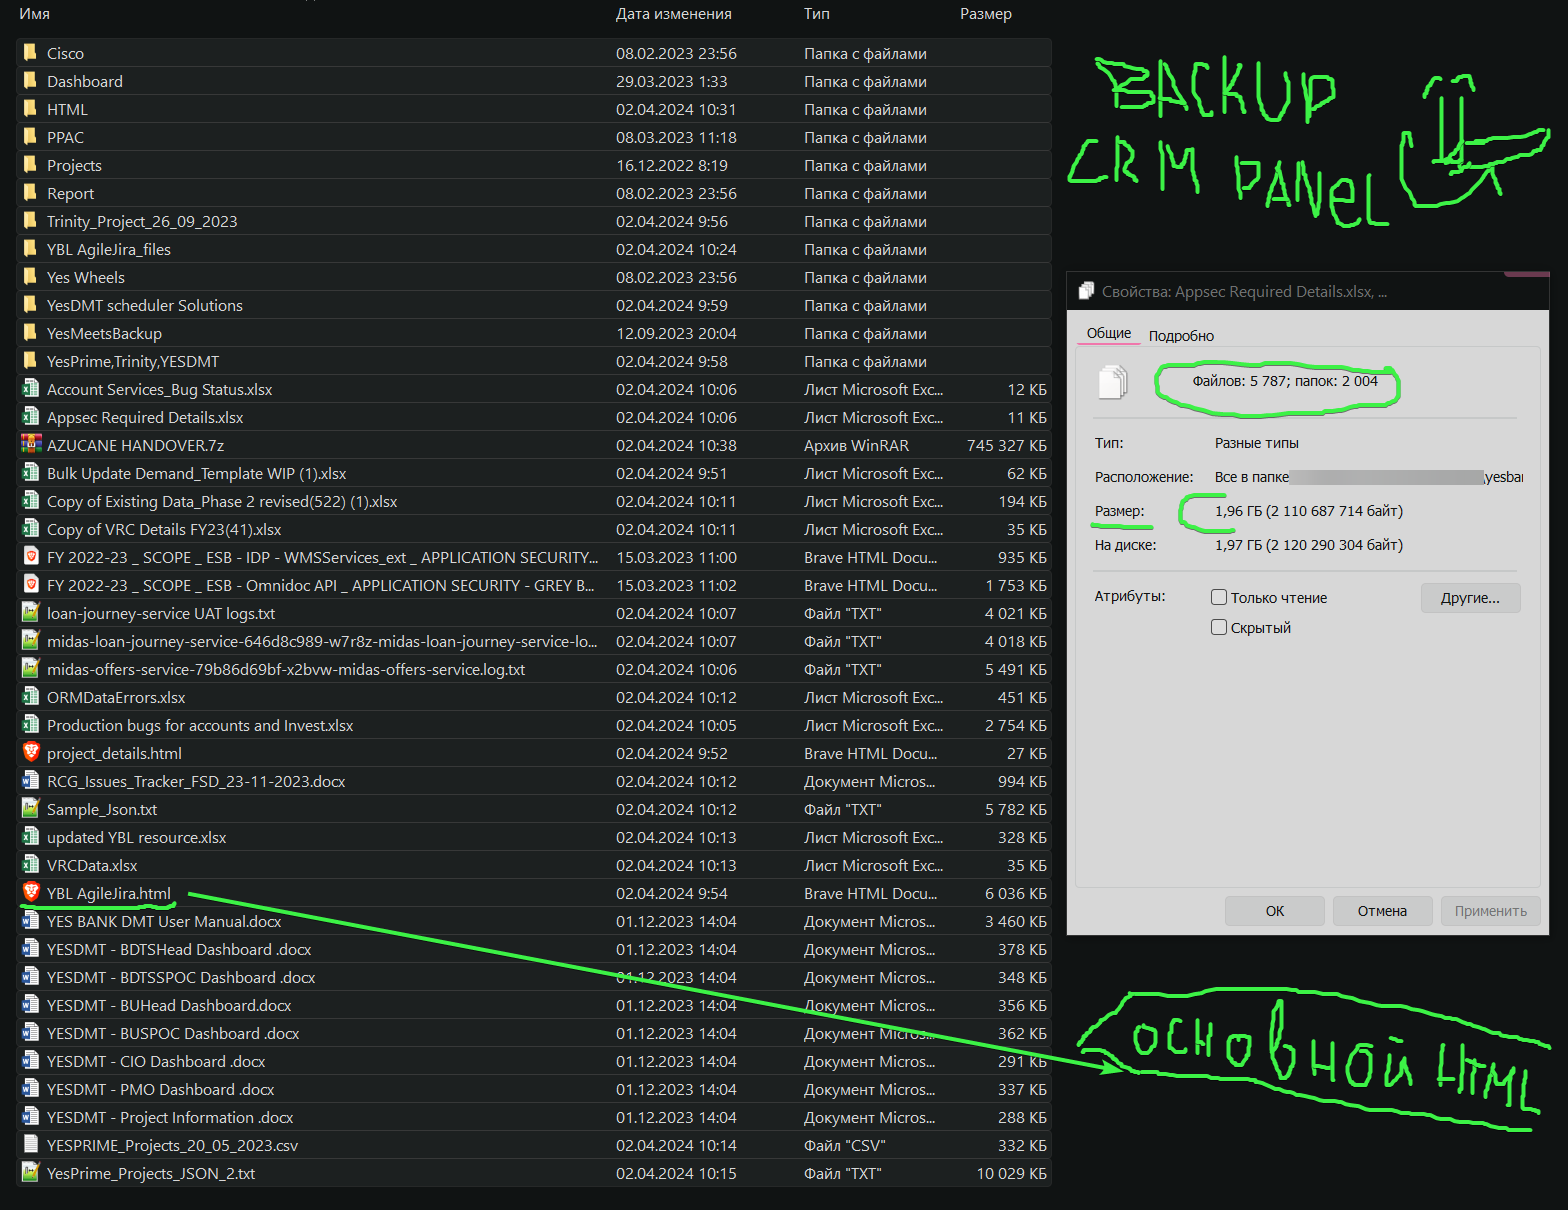Click the Trinity_Project_26_09_2023 folder icon
The image size is (1568, 1210).
[x=30, y=220]
